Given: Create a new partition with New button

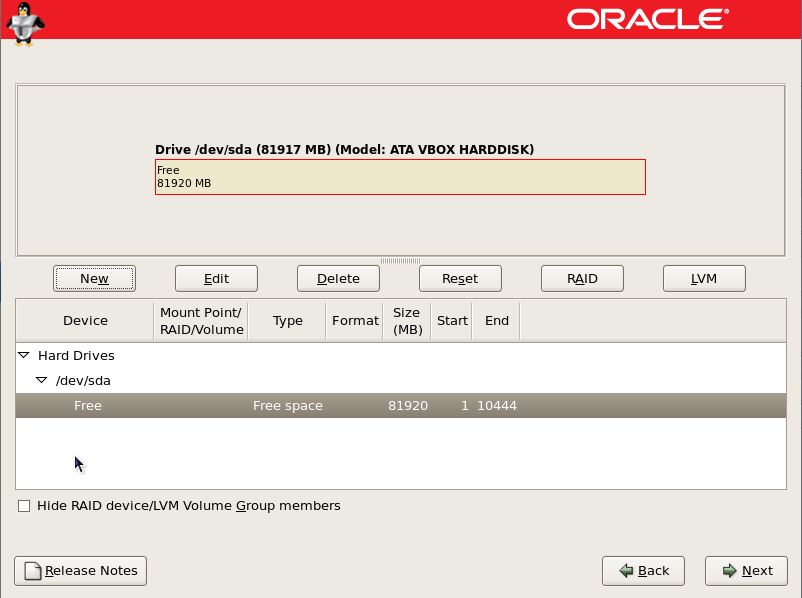Looking at the screenshot, I should [x=94, y=278].
